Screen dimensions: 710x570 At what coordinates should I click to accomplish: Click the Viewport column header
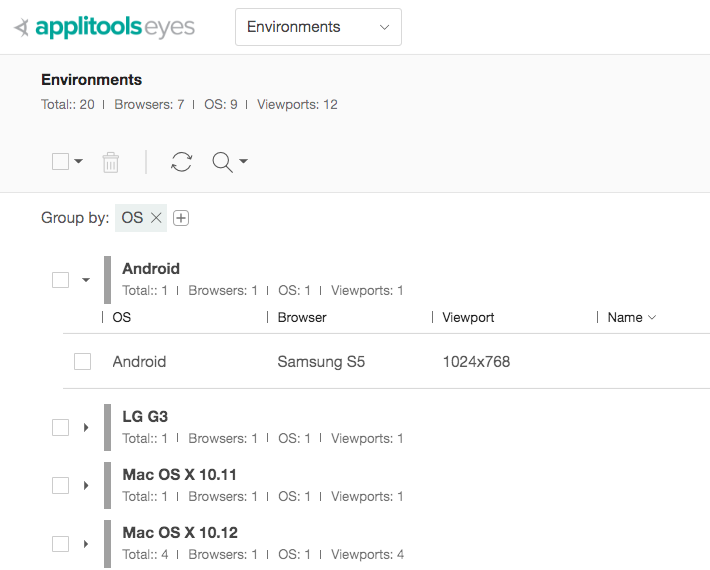(x=468, y=318)
